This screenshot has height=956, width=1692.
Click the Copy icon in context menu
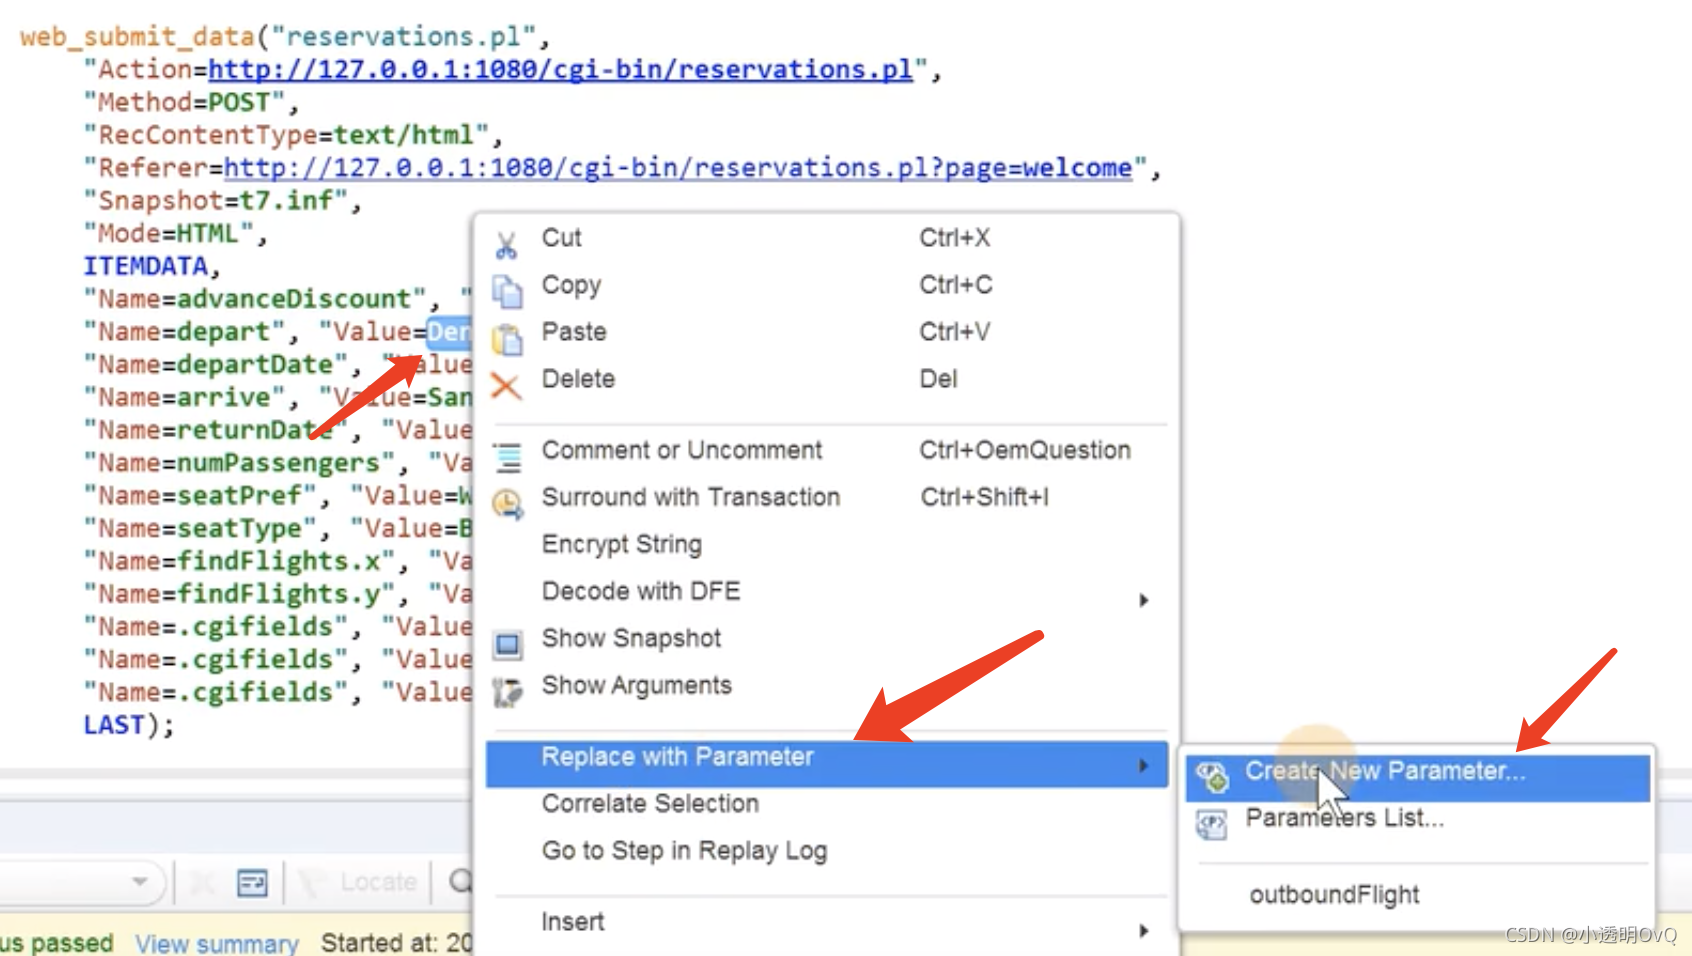[507, 291]
